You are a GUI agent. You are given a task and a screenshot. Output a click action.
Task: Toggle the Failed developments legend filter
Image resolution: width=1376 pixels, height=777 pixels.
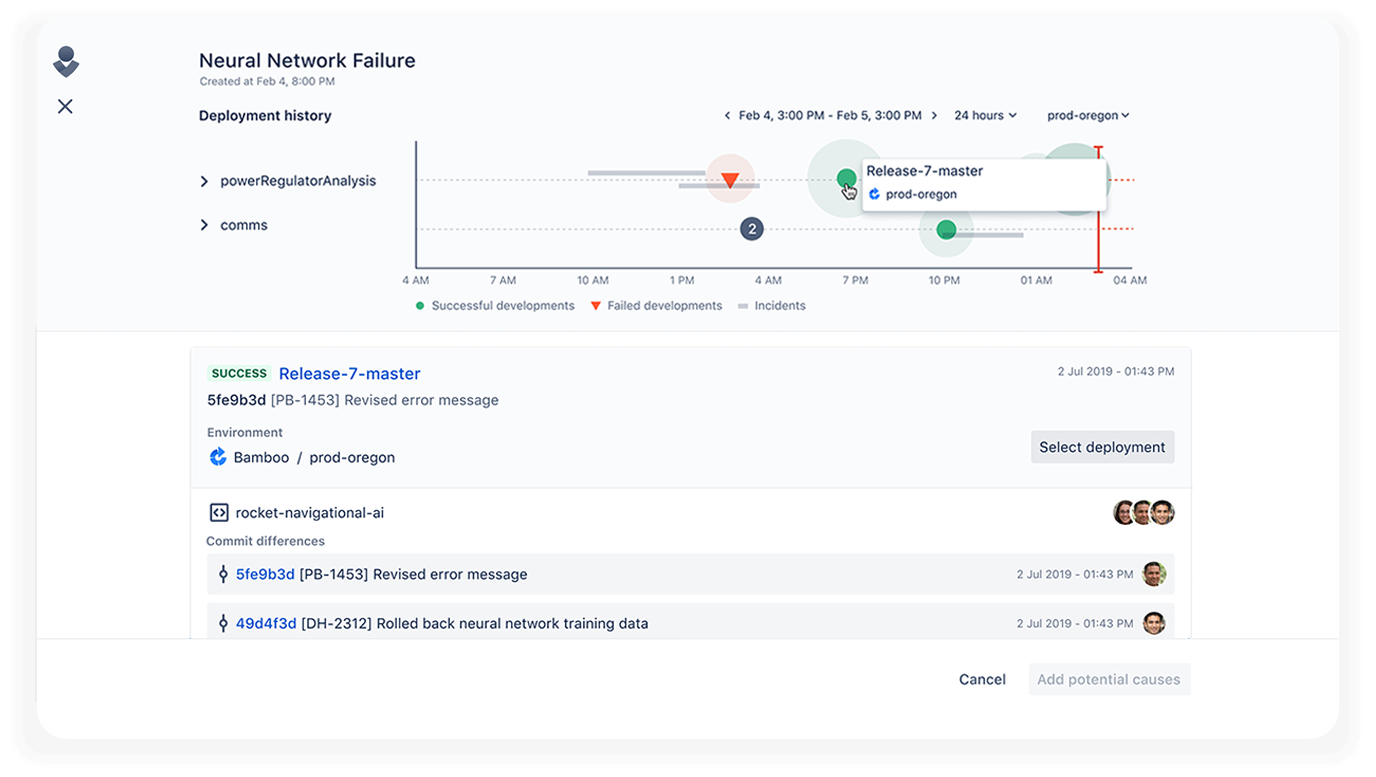[x=657, y=305]
